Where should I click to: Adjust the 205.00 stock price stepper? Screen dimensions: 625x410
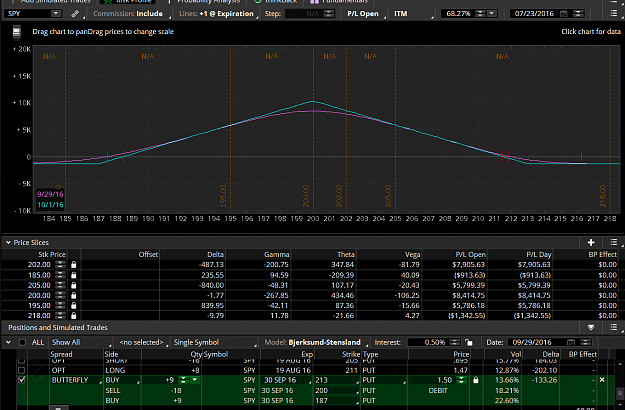coord(60,285)
